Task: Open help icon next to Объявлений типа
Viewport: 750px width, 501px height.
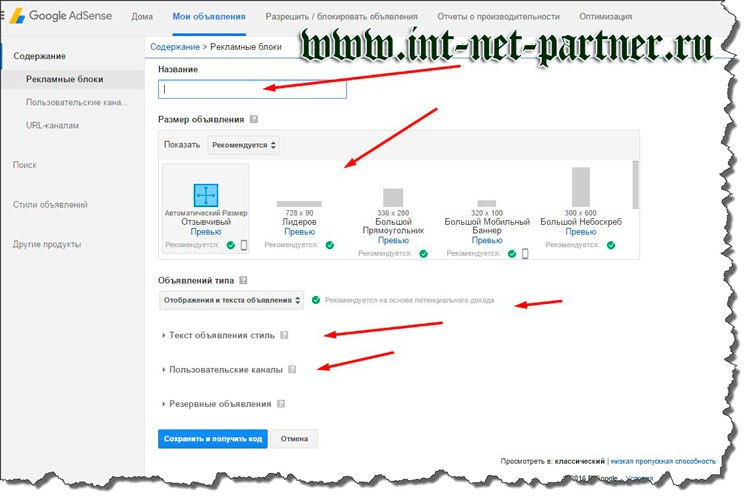Action: coord(243,280)
